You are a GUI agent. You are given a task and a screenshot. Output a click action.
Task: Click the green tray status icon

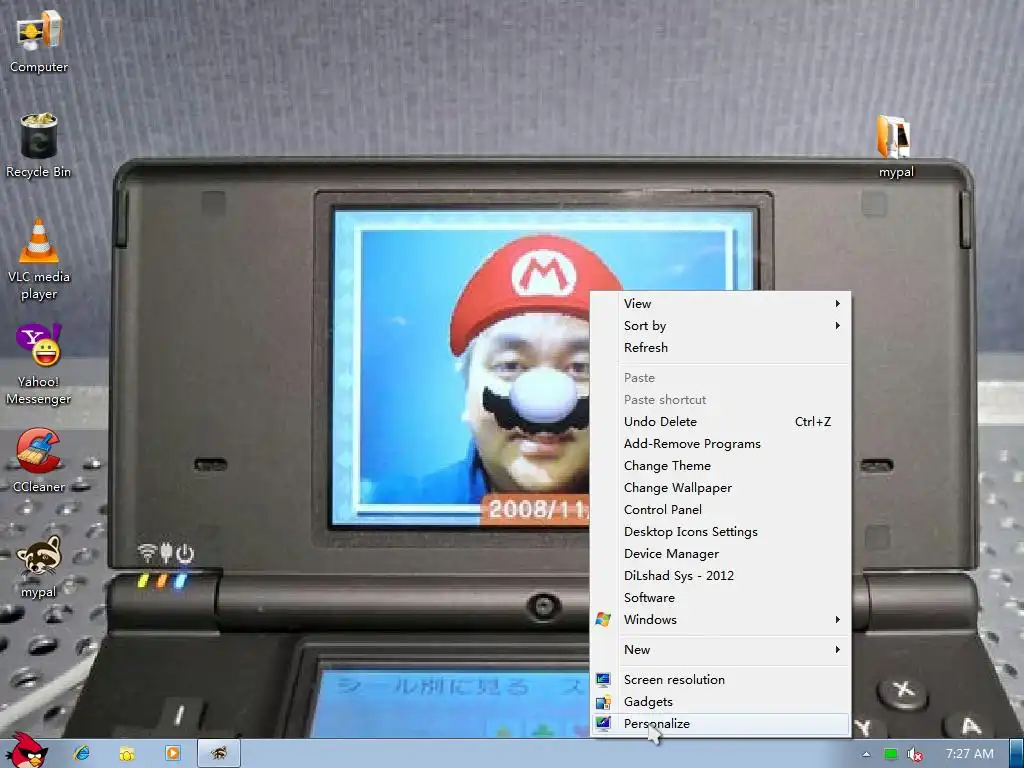(890, 754)
